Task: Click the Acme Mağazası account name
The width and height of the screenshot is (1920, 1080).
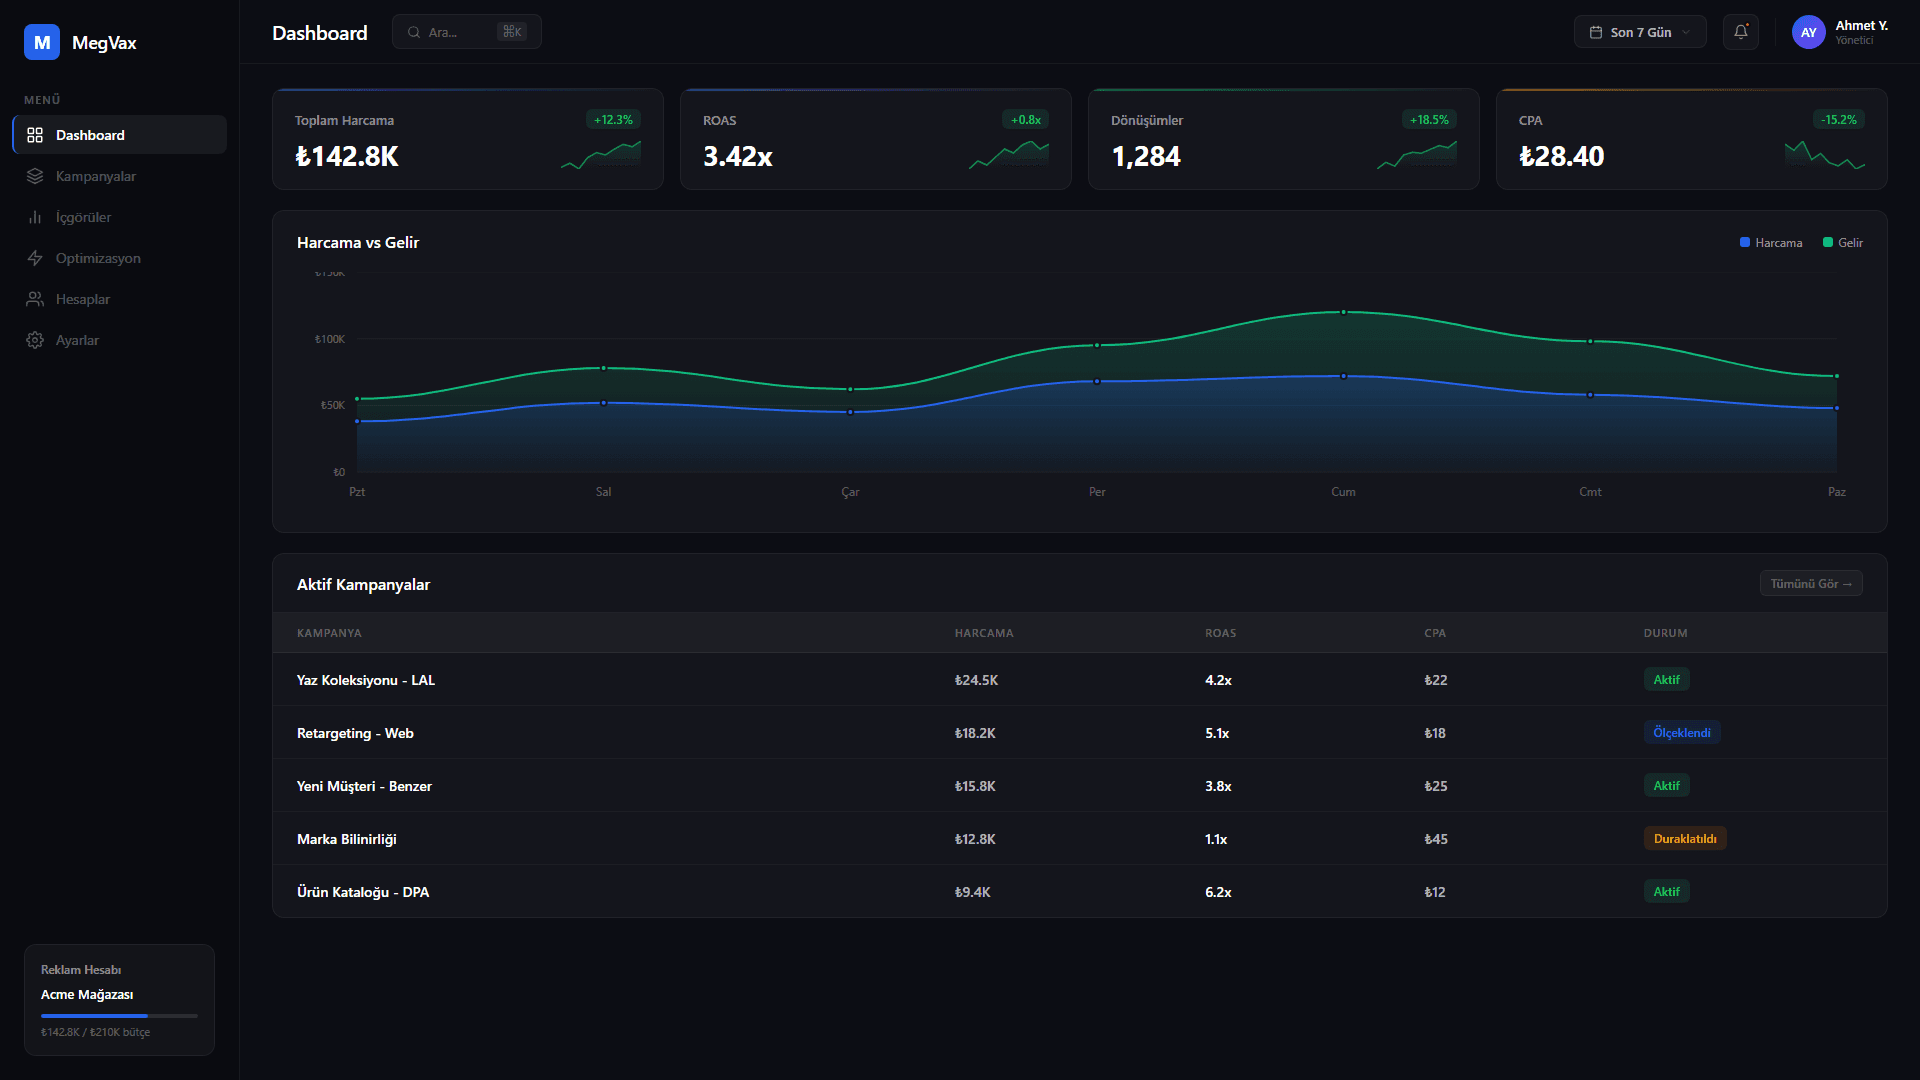Action: (87, 995)
